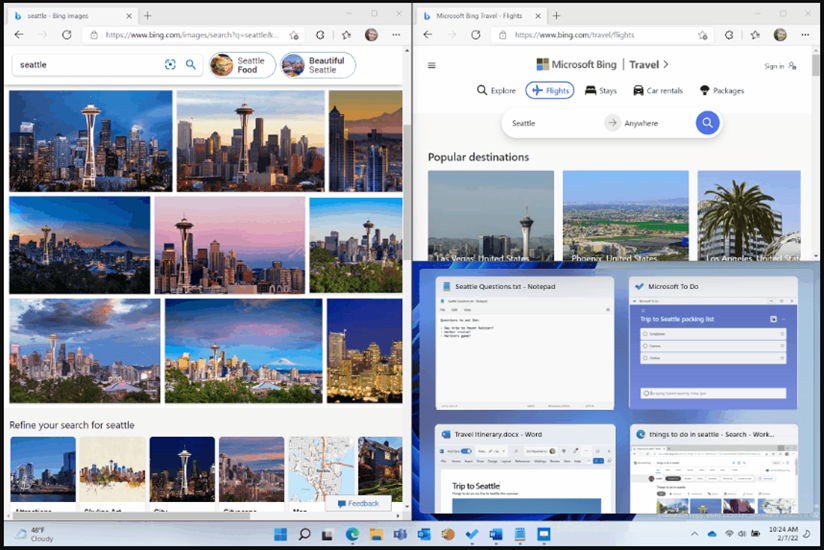Open the clock showing 10:24 AM
The height and width of the screenshot is (550, 824).
coord(783,534)
